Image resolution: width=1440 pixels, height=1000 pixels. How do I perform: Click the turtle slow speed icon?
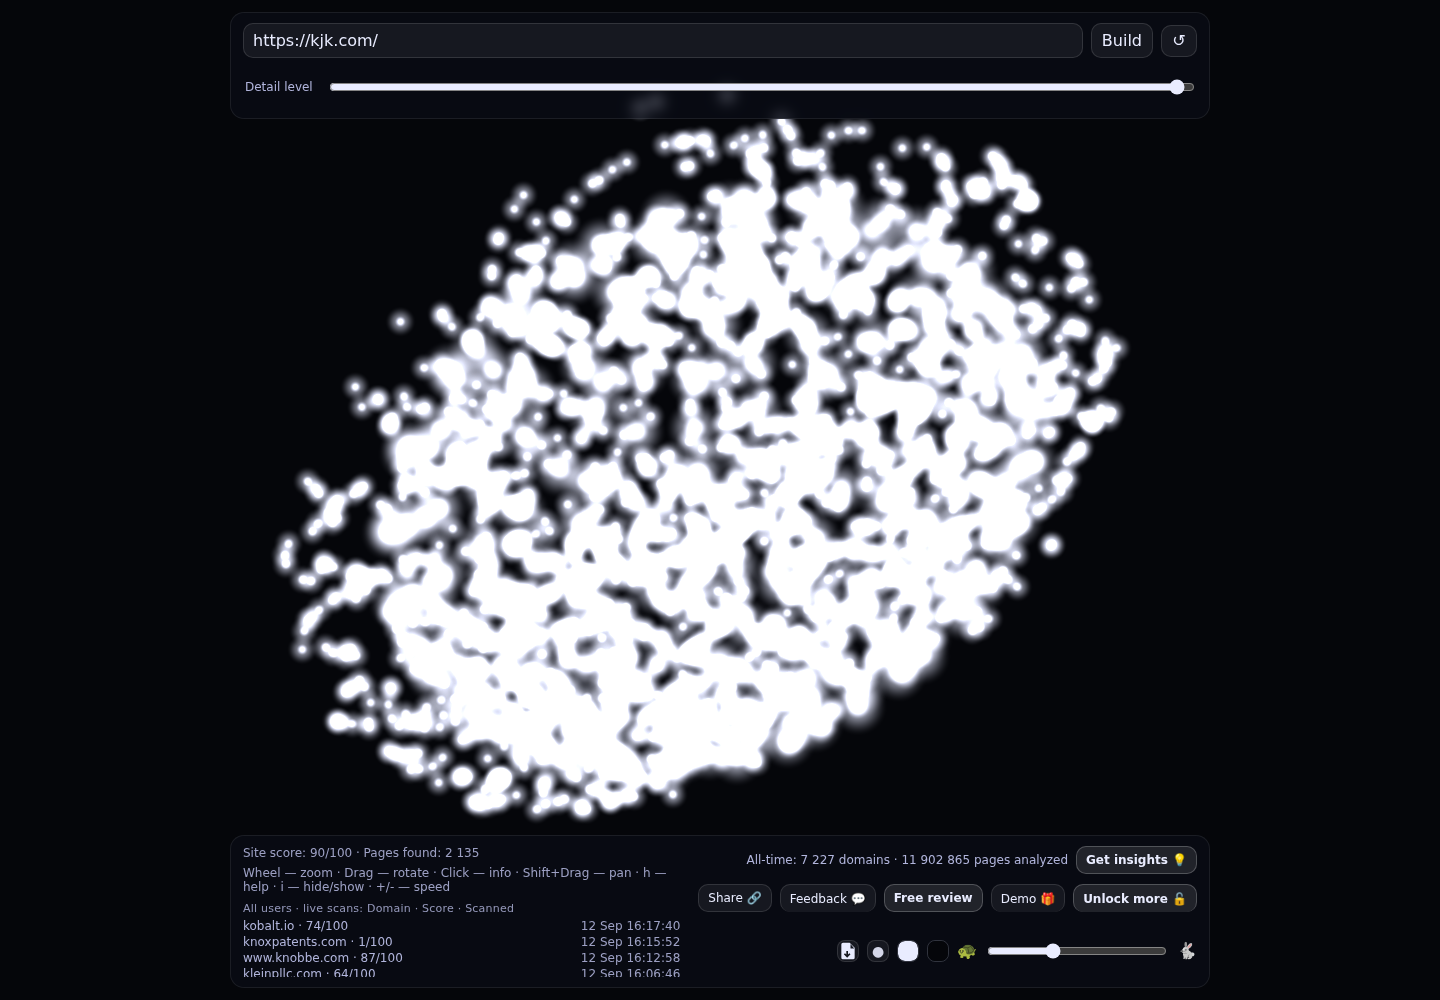(967, 951)
